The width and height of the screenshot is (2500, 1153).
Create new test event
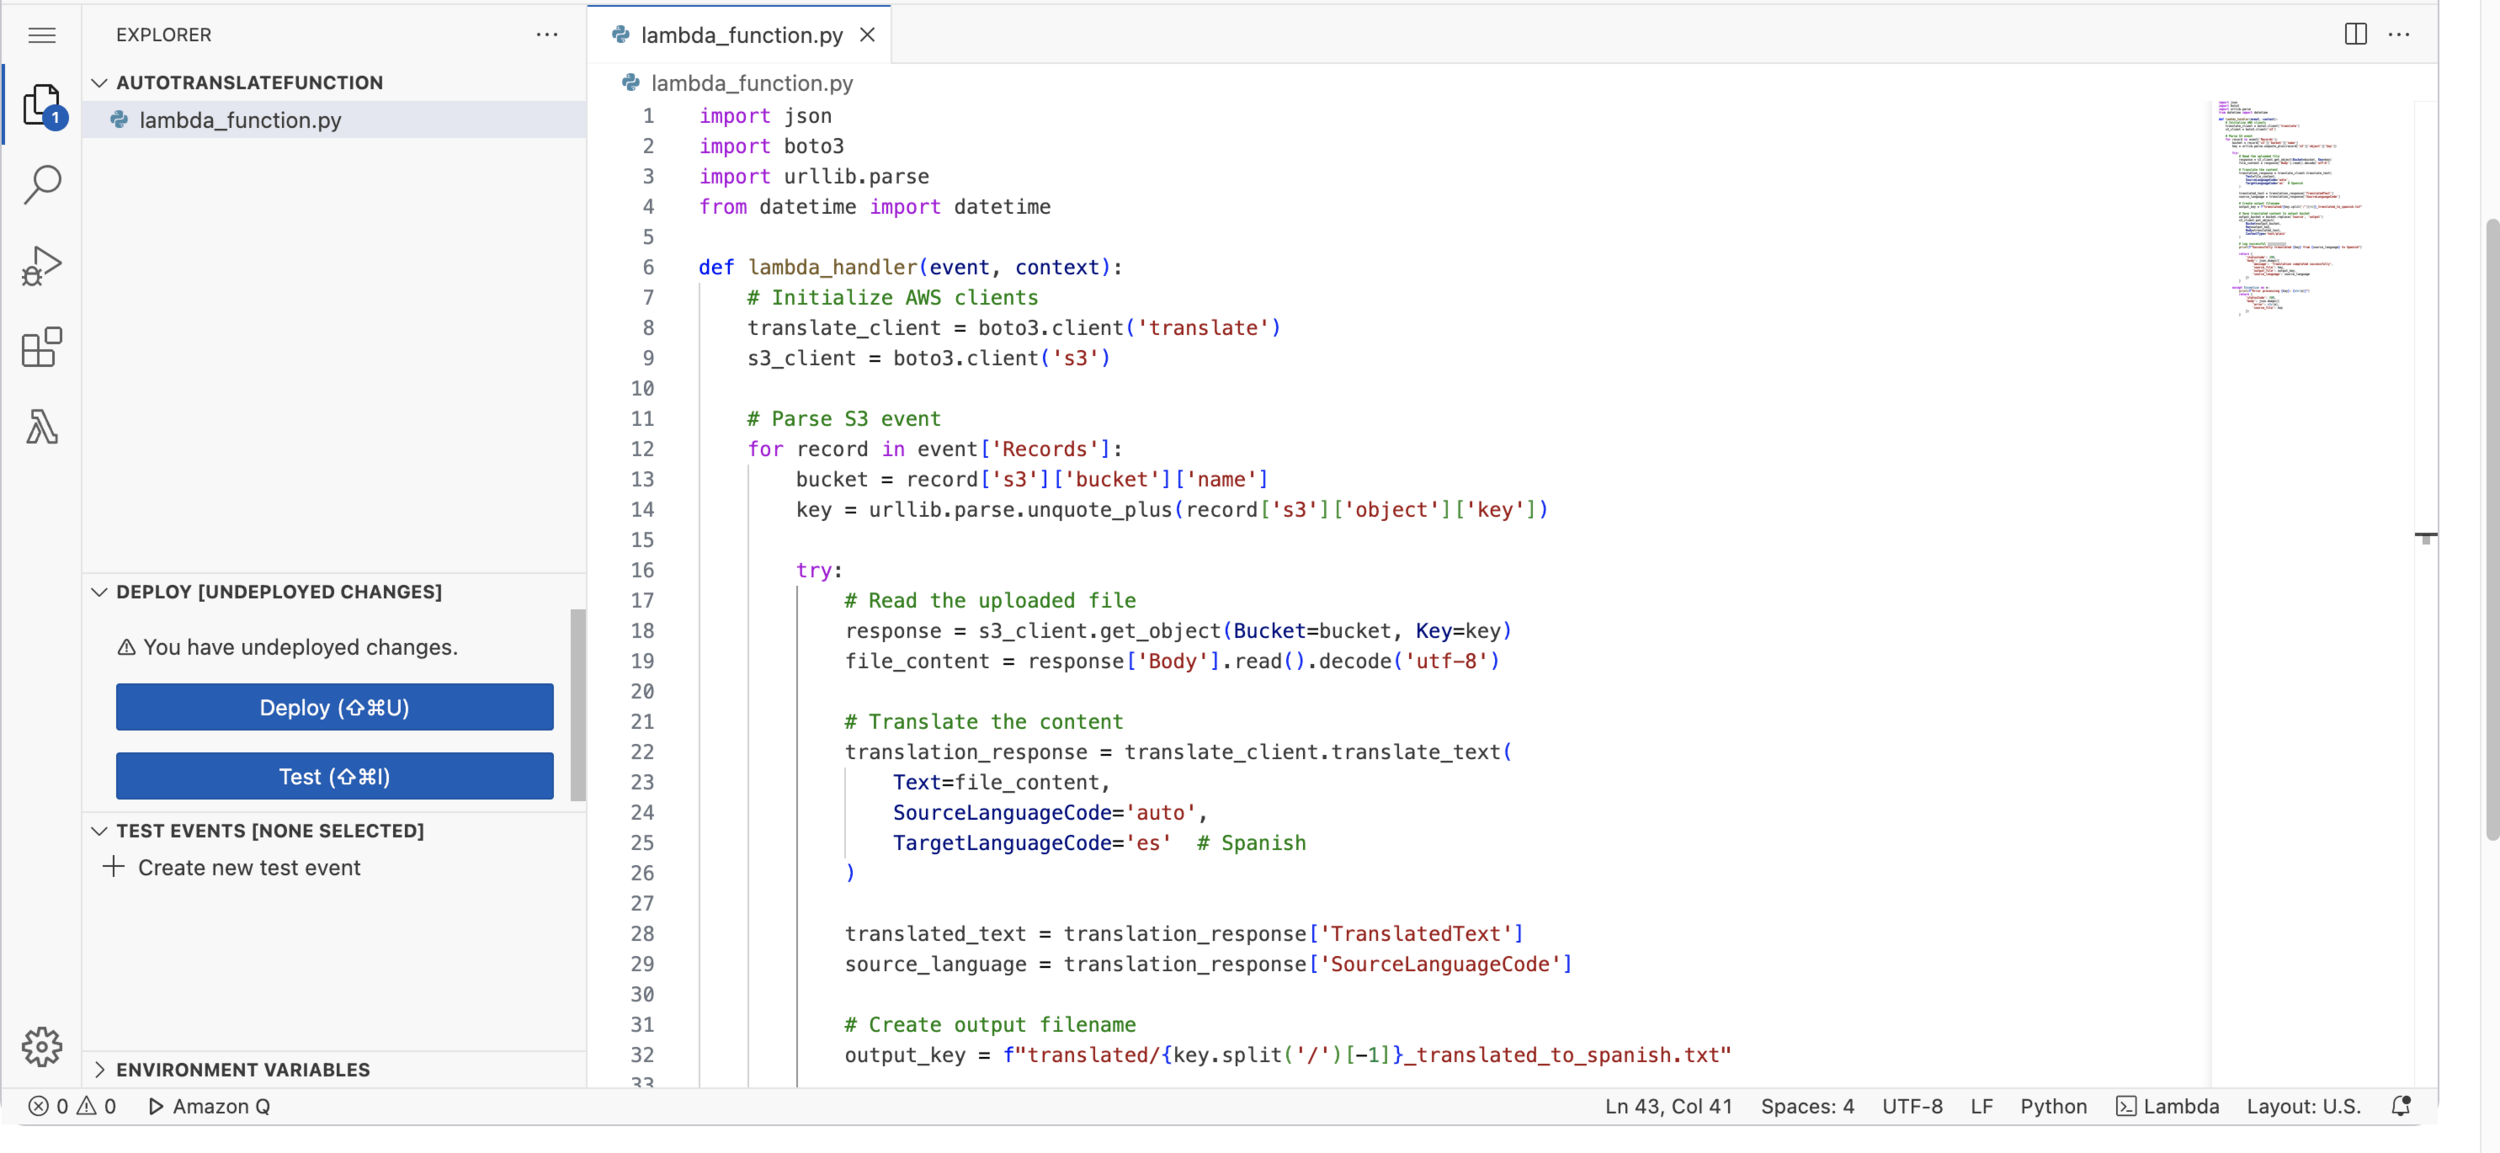point(248,868)
